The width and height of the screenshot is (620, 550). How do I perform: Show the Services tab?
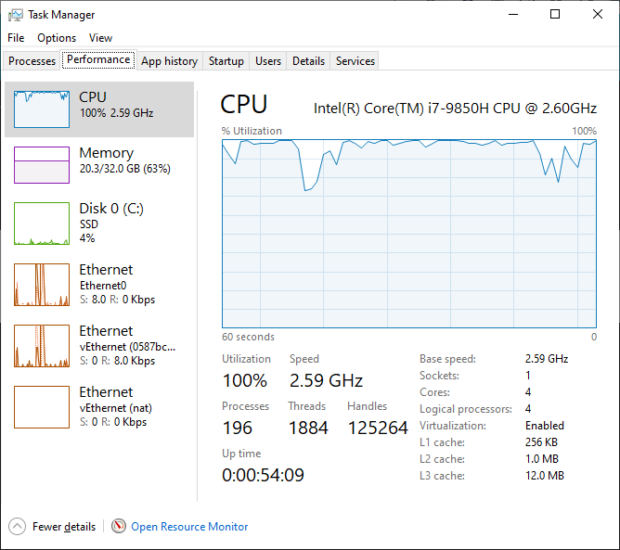(355, 61)
